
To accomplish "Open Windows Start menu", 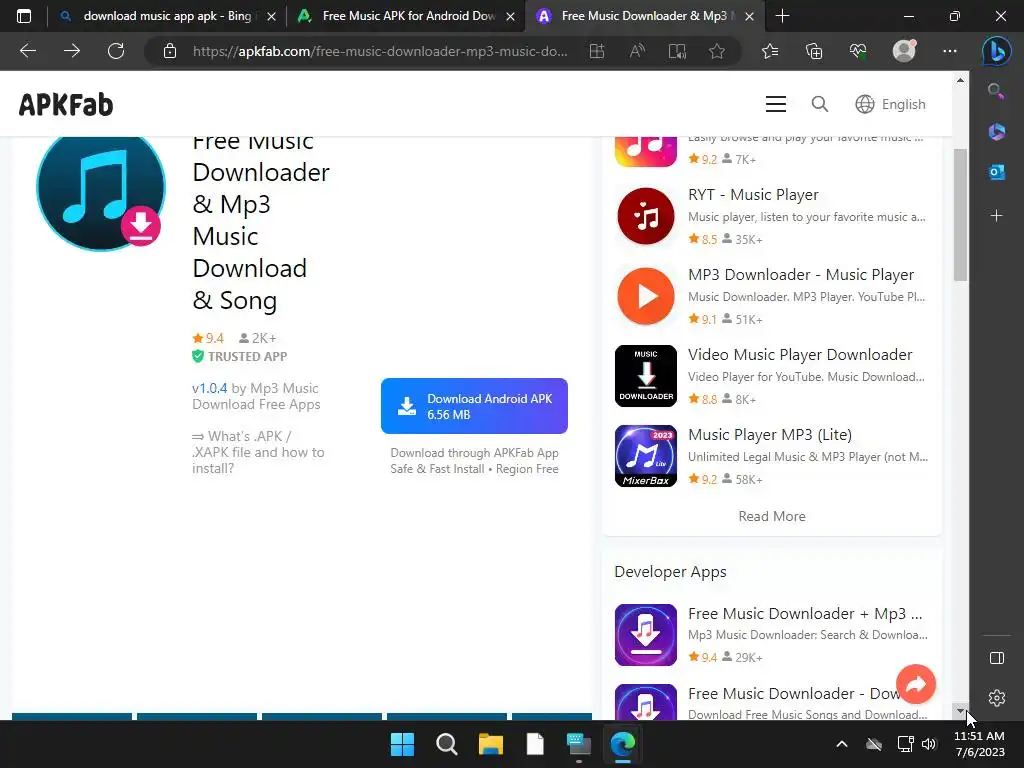I will (402, 744).
